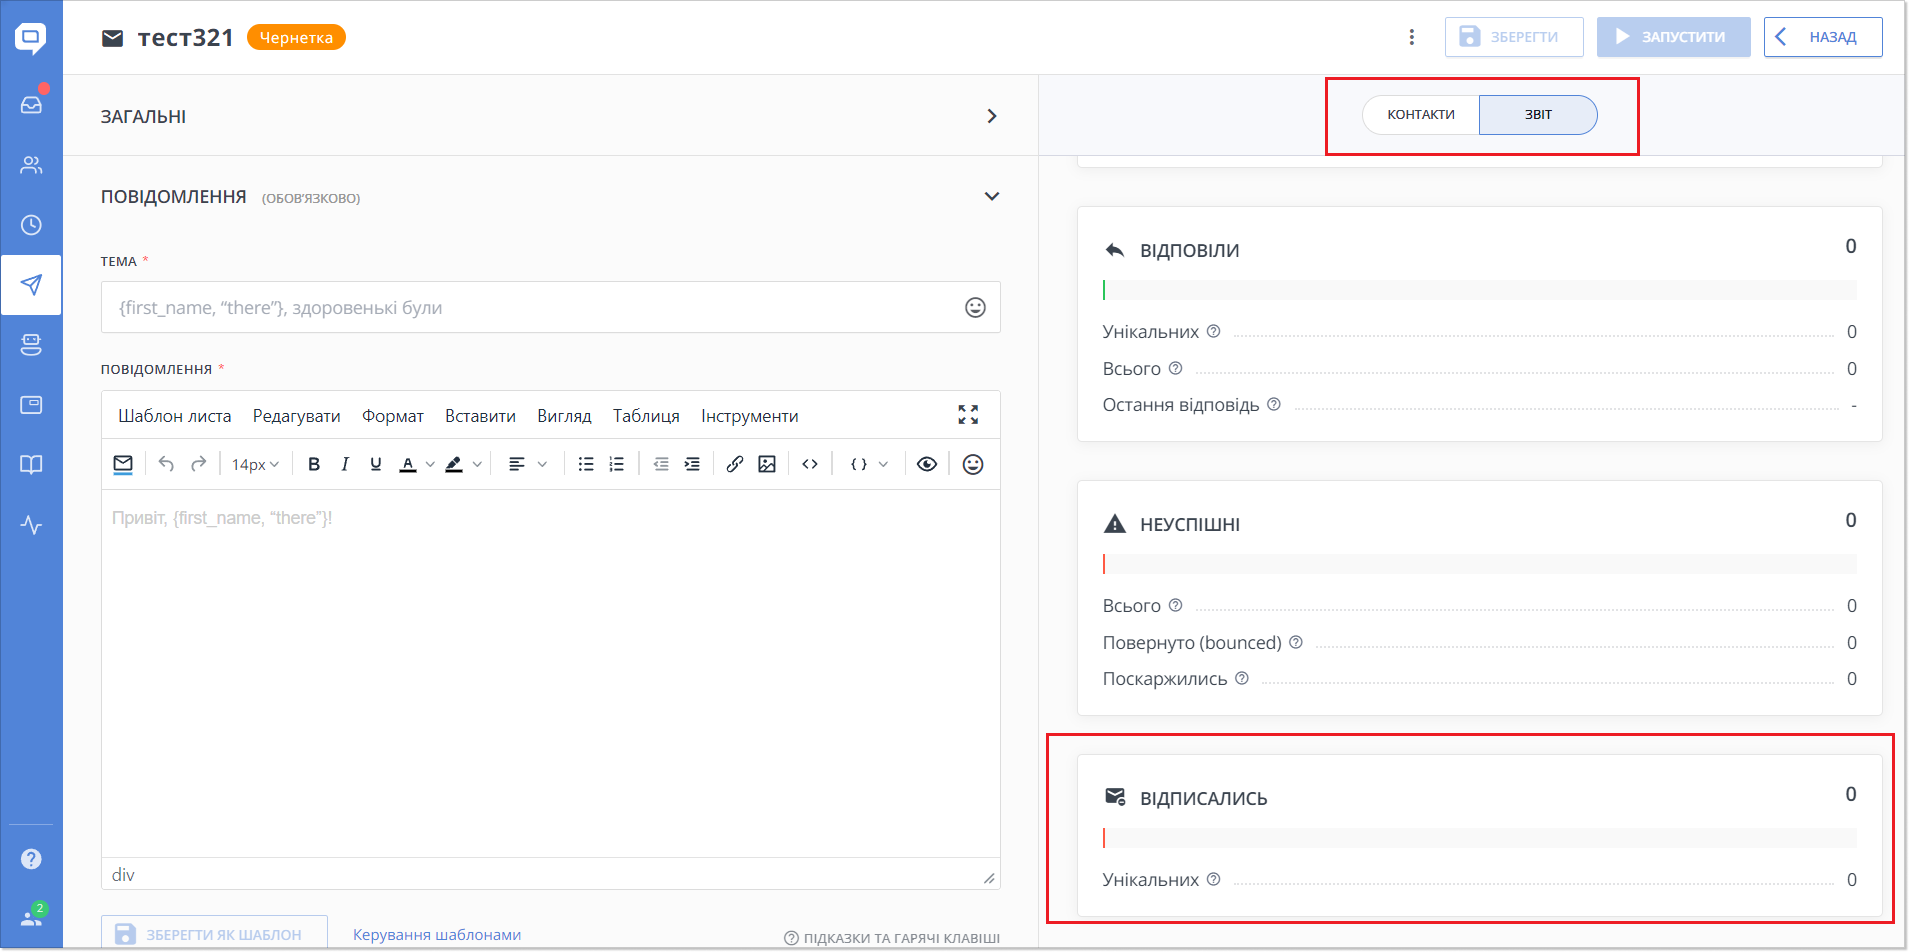The height and width of the screenshot is (952, 1909).
Task: Insert a bulleted list
Action: [x=586, y=464]
